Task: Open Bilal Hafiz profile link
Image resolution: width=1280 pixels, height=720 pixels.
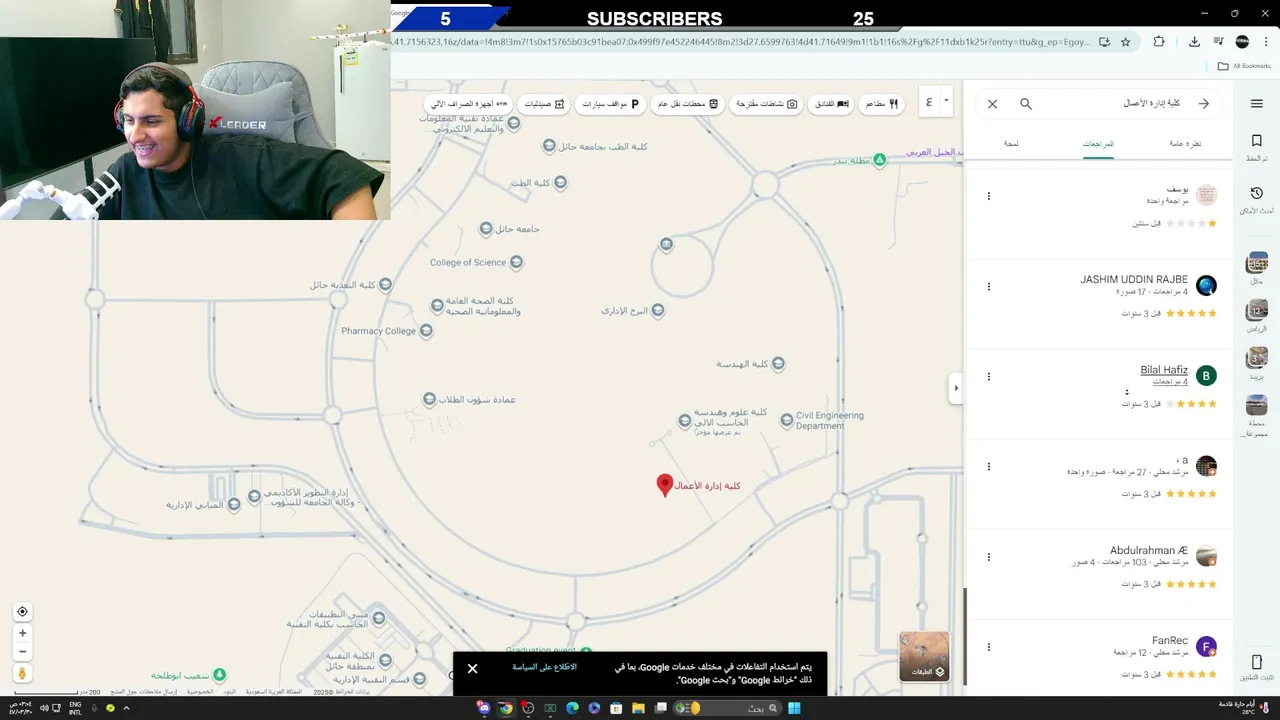Action: click(1164, 370)
